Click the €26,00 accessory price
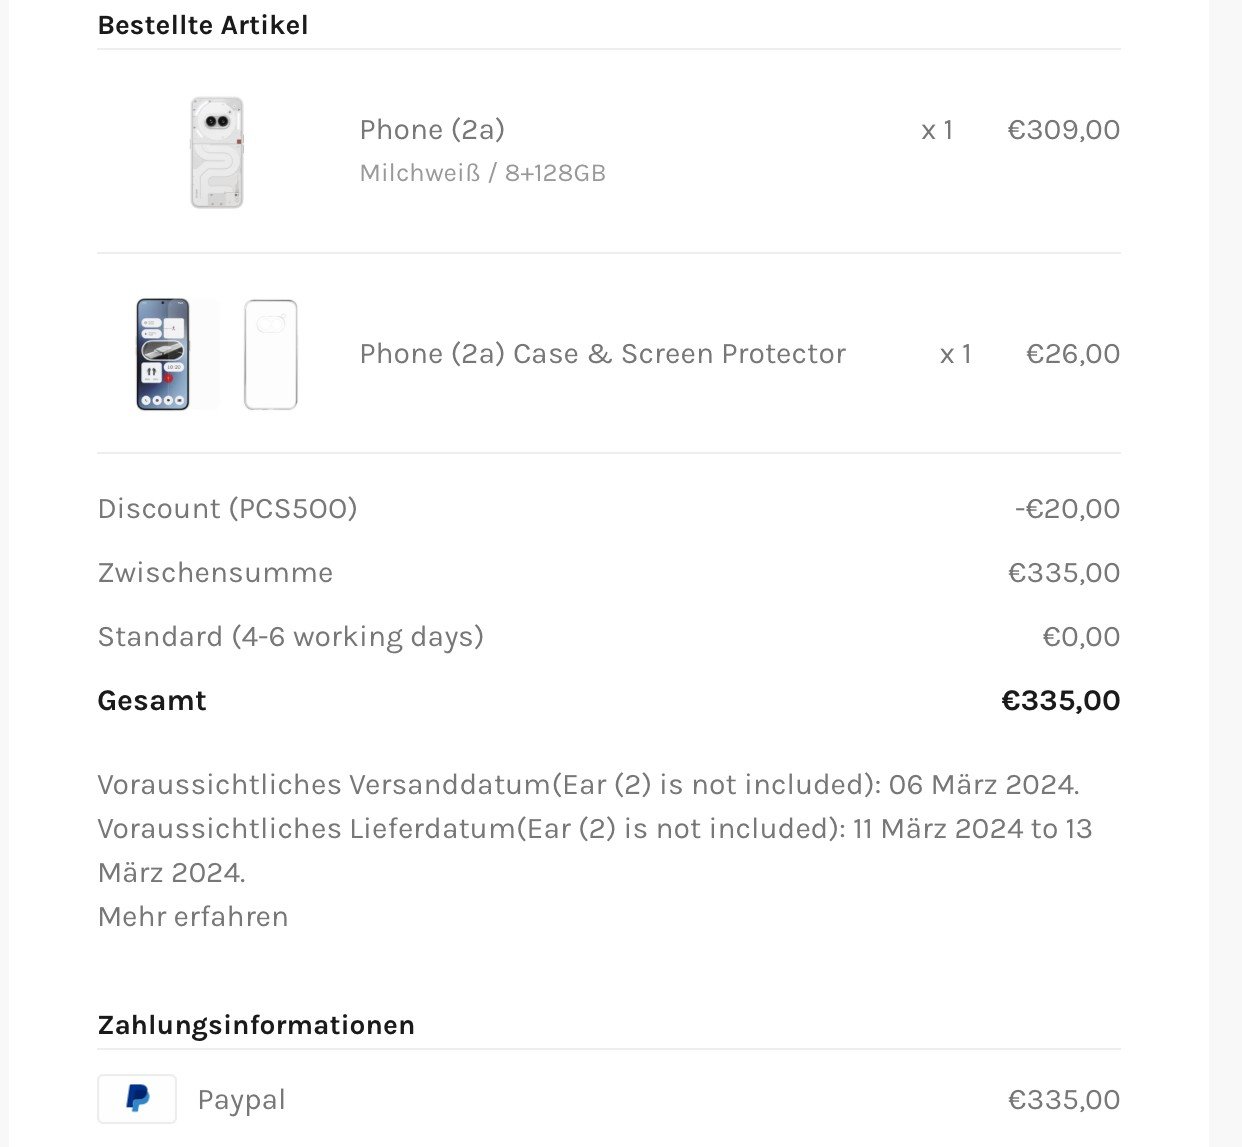This screenshot has width=1242, height=1147. [x=1073, y=354]
